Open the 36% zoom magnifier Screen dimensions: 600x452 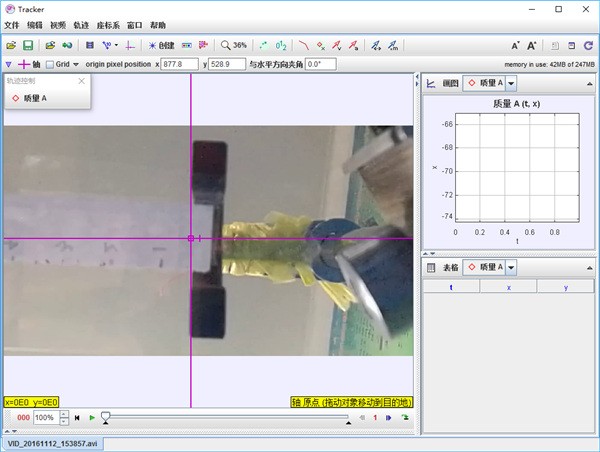234,45
